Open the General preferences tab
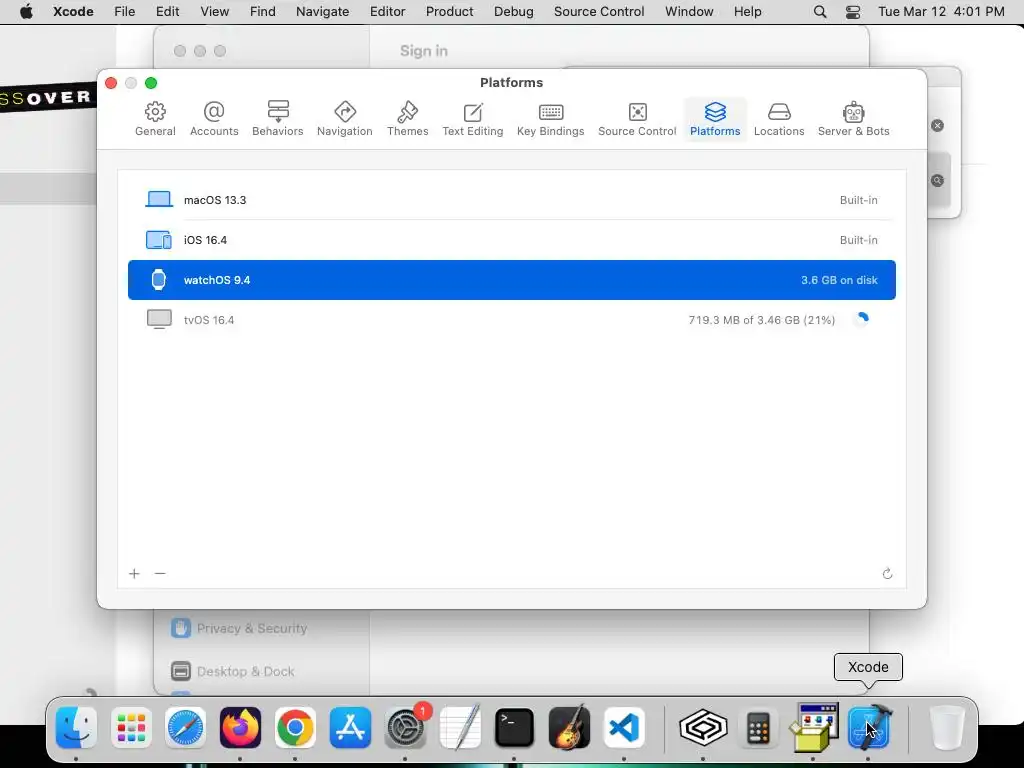The width and height of the screenshot is (1024, 768). [155, 119]
